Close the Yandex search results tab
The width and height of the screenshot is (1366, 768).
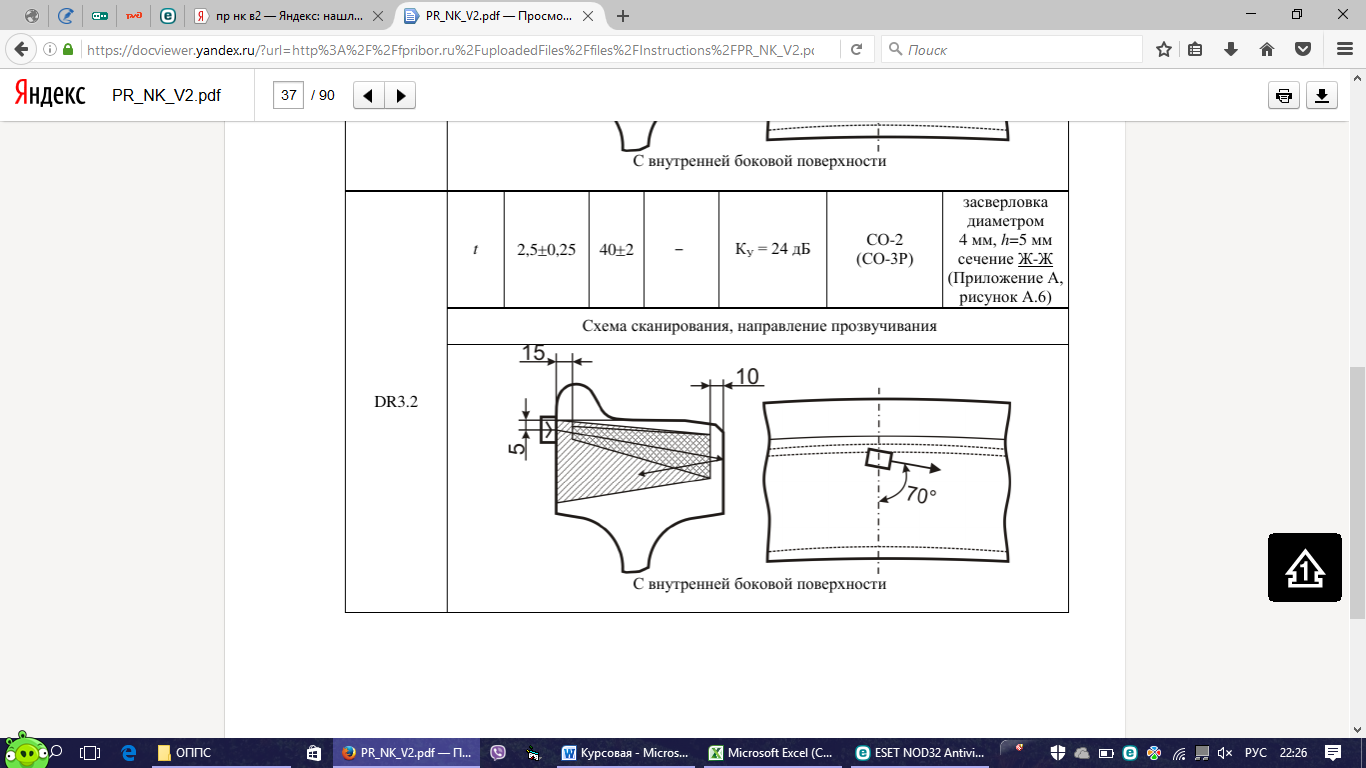377,16
